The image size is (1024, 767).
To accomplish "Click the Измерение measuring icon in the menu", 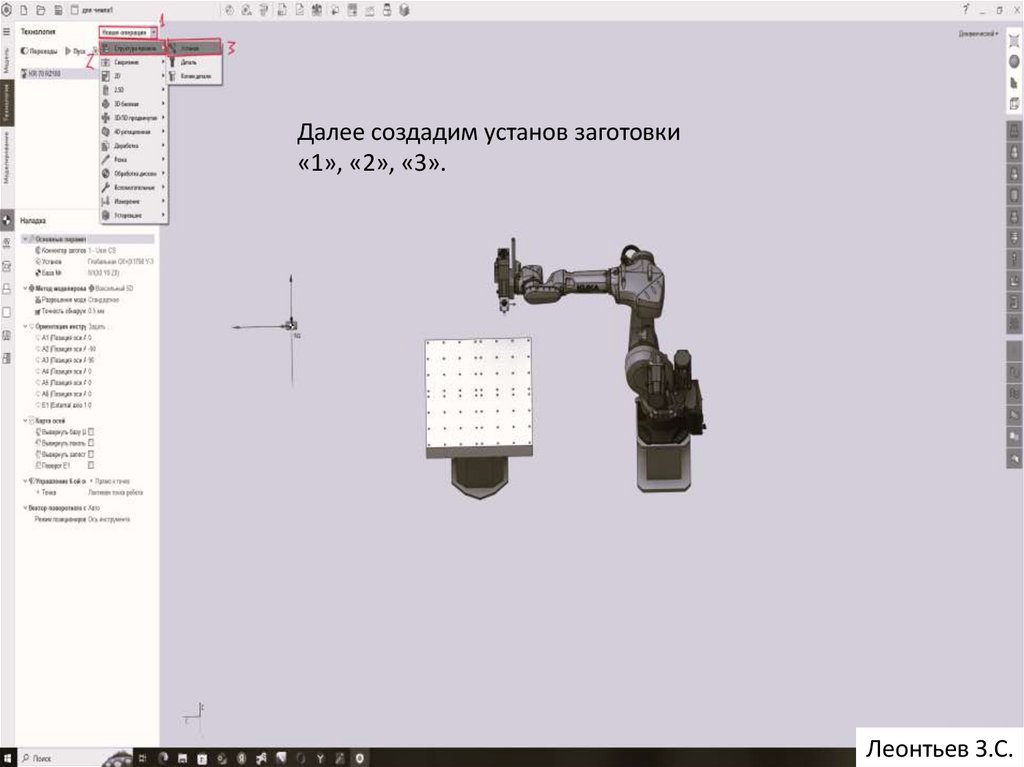I will tap(106, 201).
